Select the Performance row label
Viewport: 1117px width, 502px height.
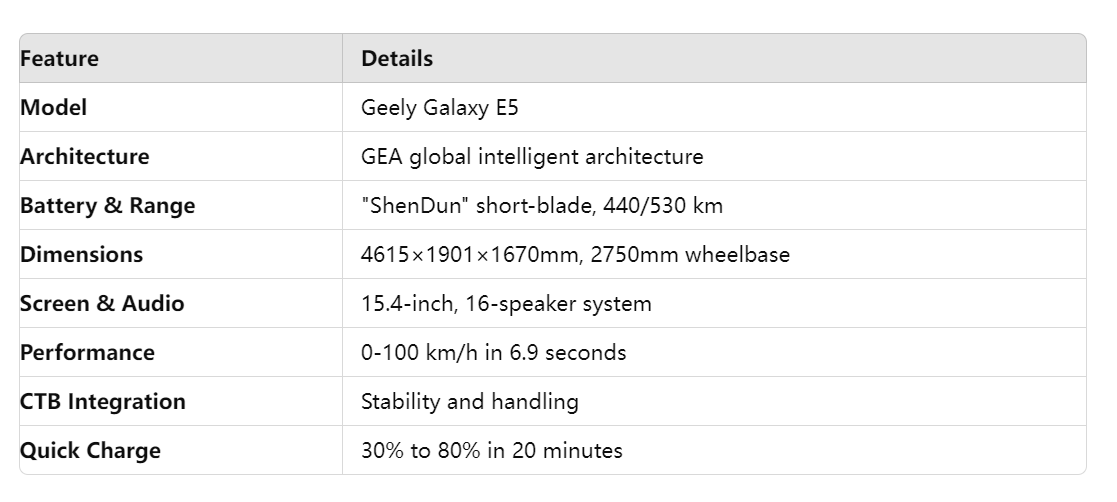pyautogui.click(x=87, y=353)
